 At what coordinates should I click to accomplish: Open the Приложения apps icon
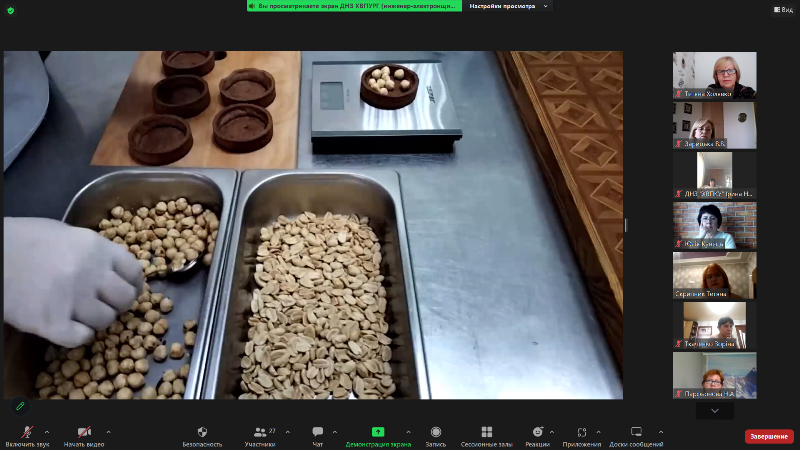click(582, 432)
